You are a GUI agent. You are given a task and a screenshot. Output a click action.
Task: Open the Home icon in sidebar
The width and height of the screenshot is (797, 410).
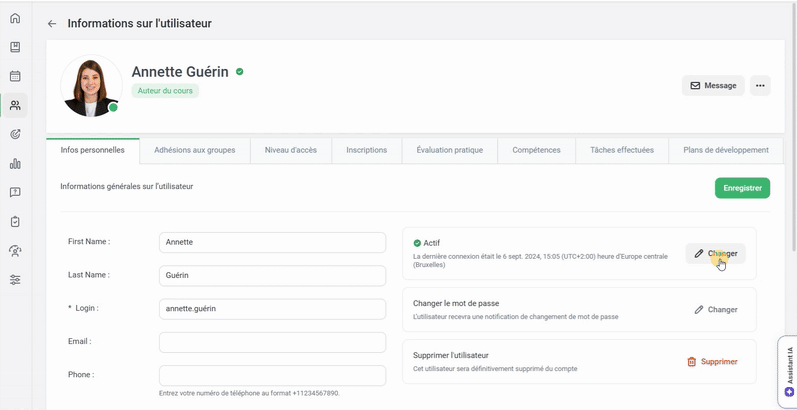[15, 18]
